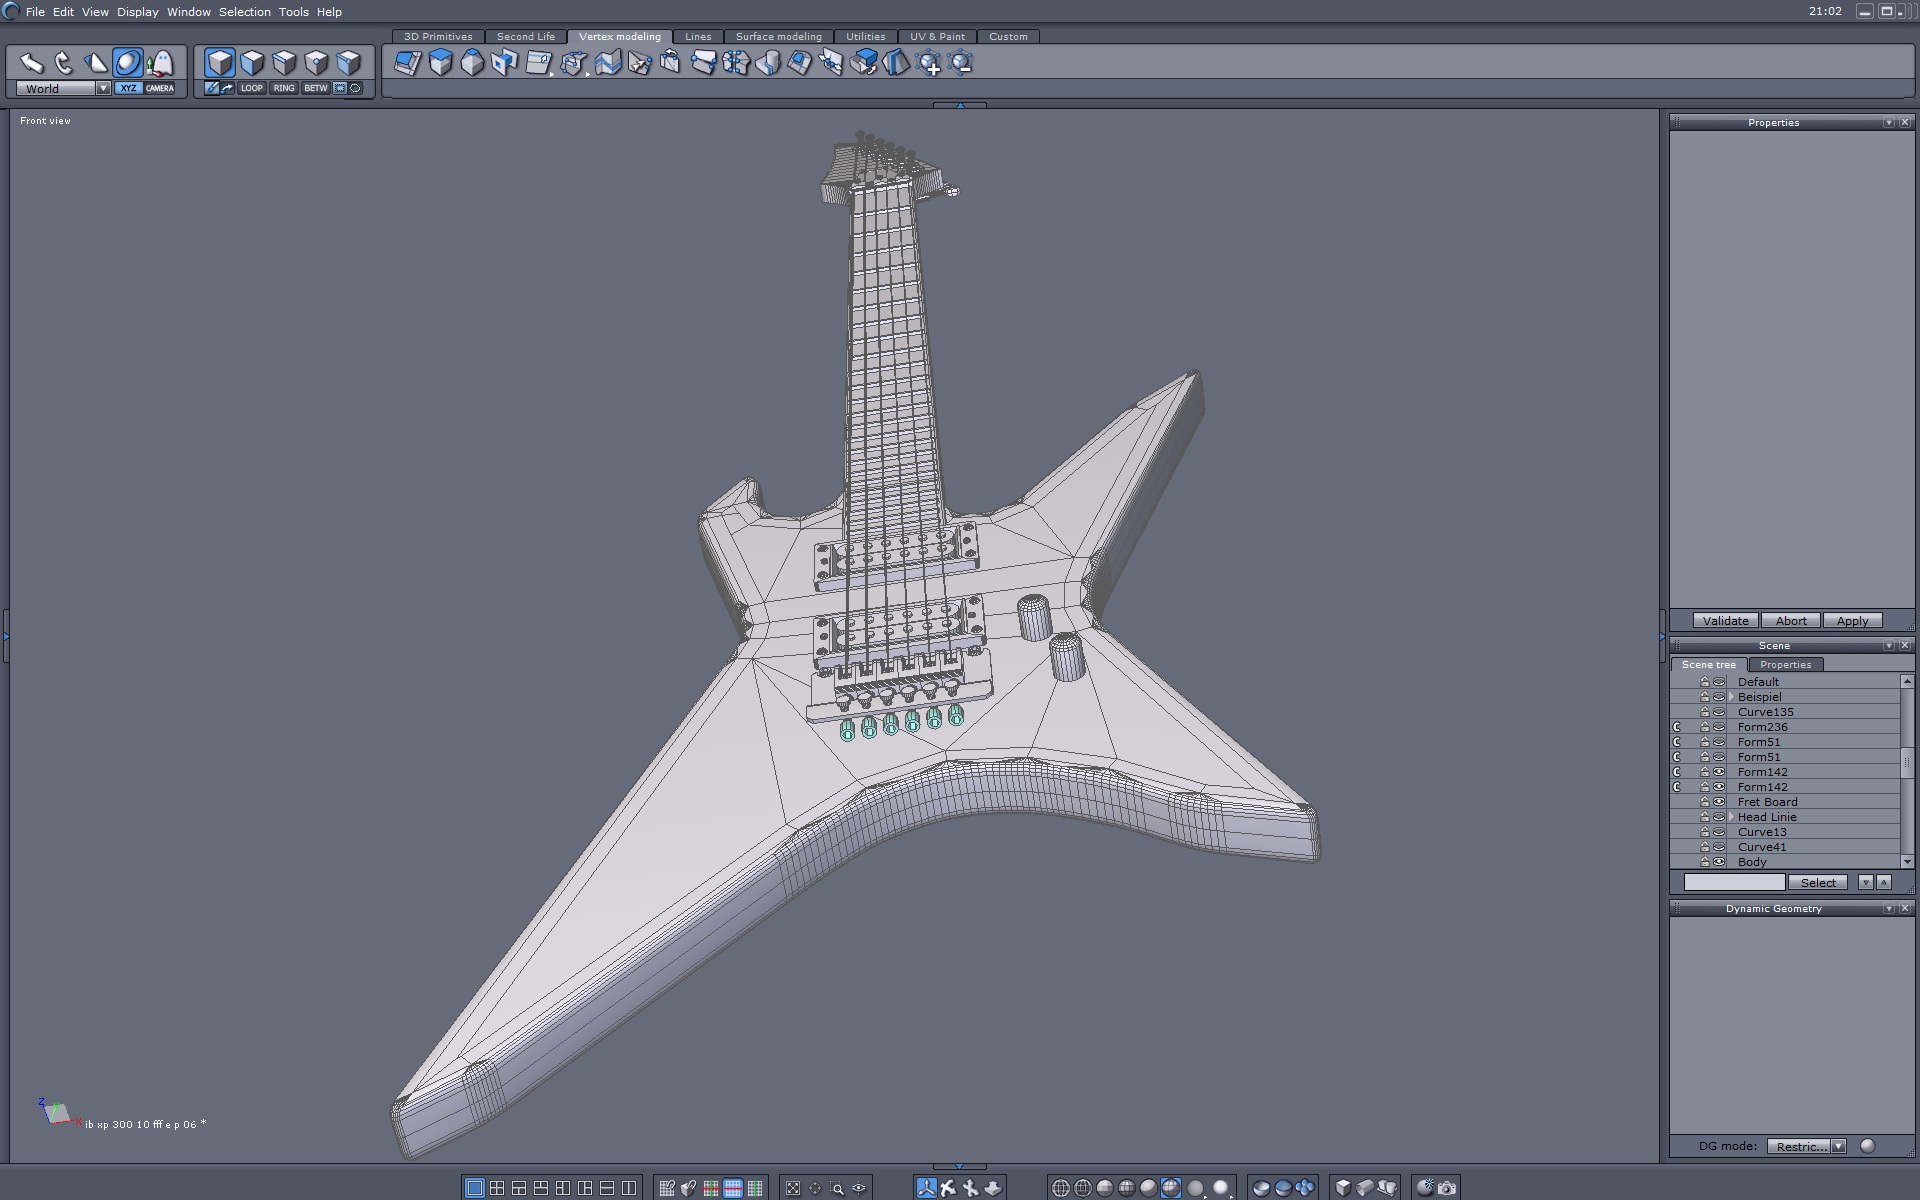Click the camera snapshot icon in bottom toolbar

[x=1447, y=1188]
